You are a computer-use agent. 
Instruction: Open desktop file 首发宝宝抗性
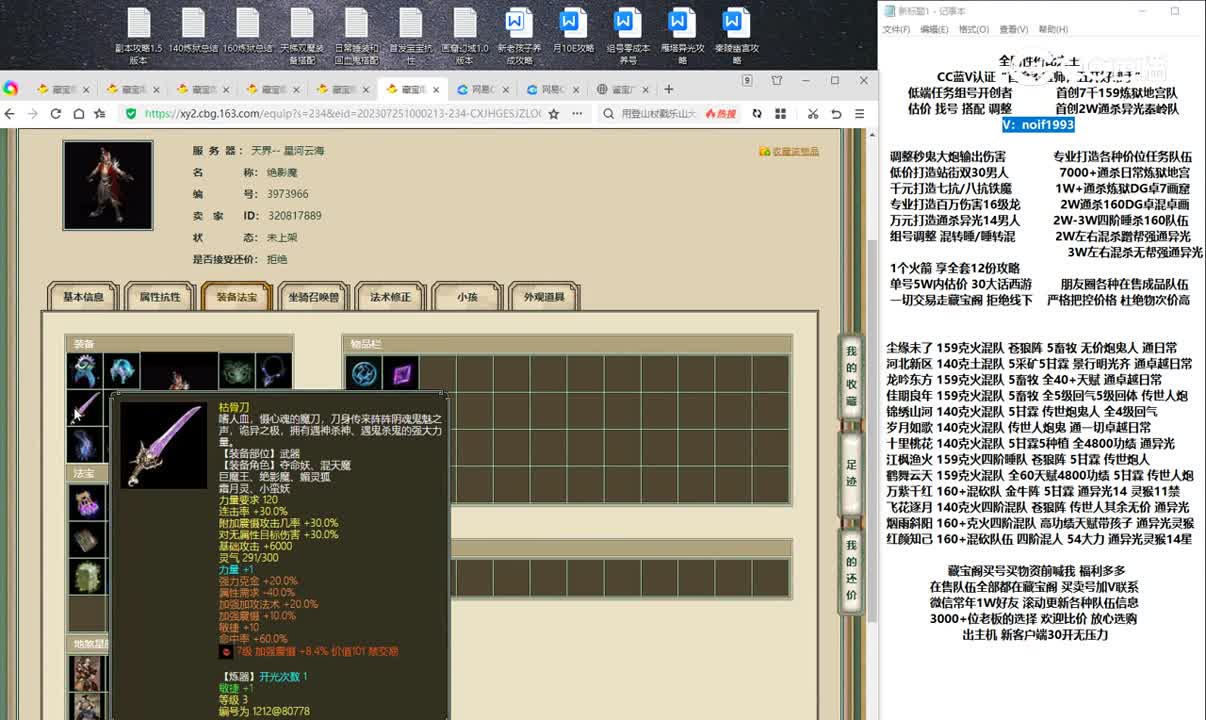[410, 36]
